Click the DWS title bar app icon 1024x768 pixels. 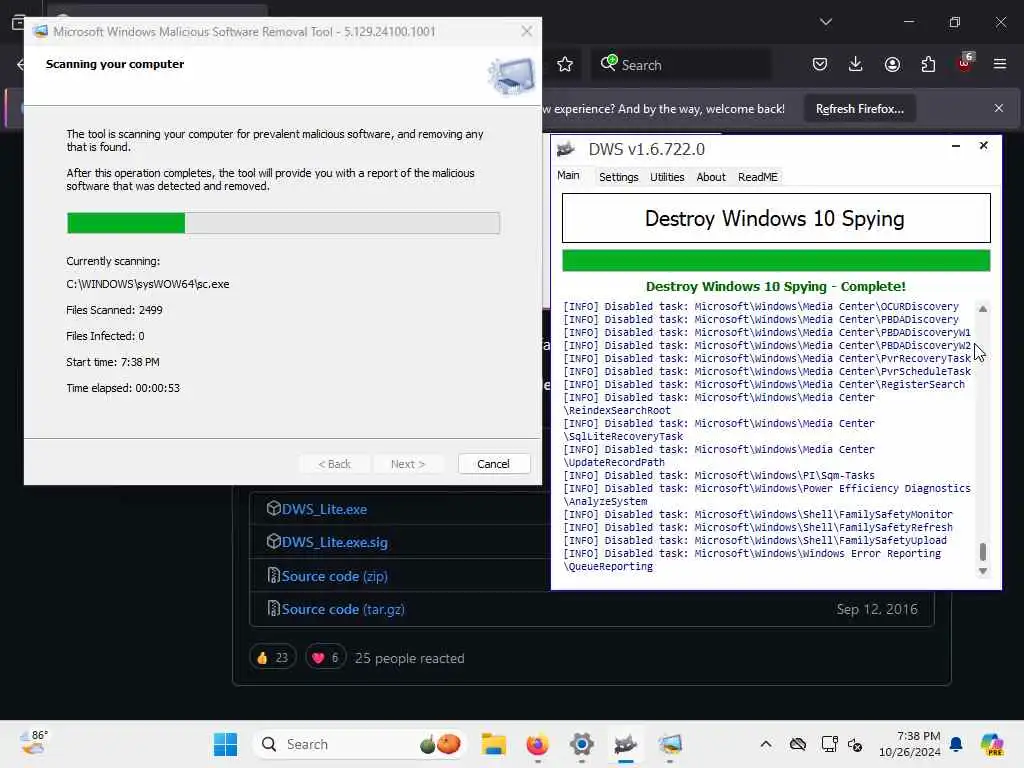coord(566,149)
